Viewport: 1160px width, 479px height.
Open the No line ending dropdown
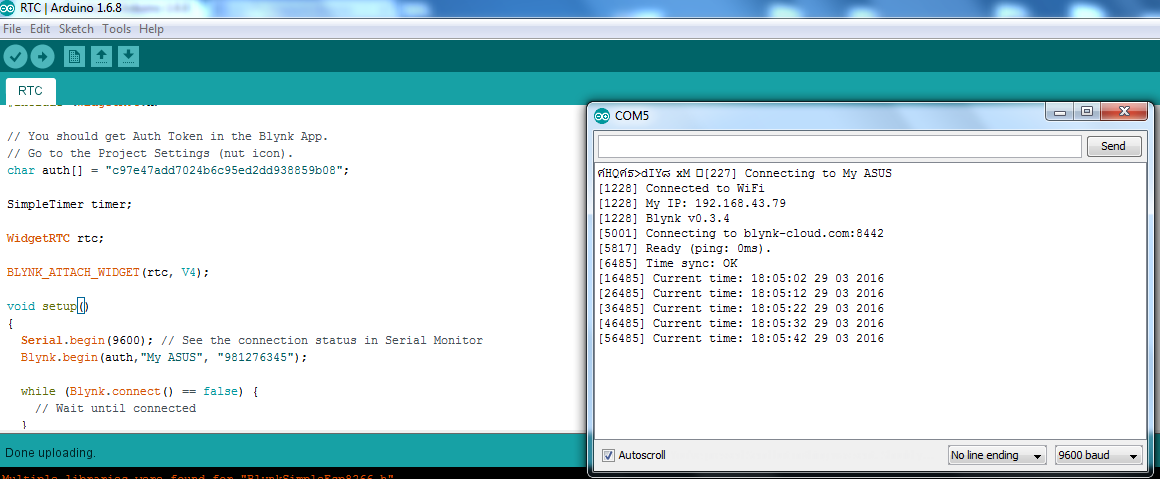pos(997,455)
